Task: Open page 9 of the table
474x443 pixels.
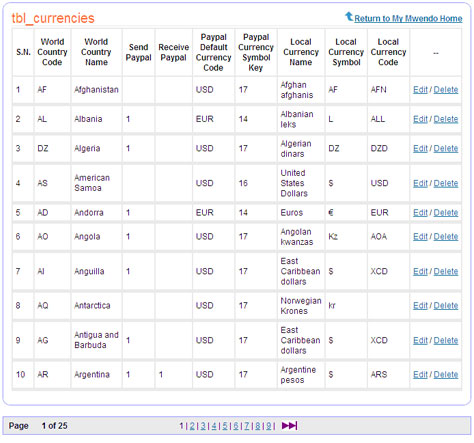Action: pyautogui.click(x=269, y=426)
